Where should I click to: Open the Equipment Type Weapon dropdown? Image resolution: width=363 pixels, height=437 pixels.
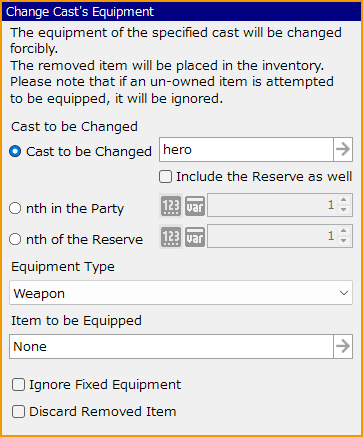181,293
